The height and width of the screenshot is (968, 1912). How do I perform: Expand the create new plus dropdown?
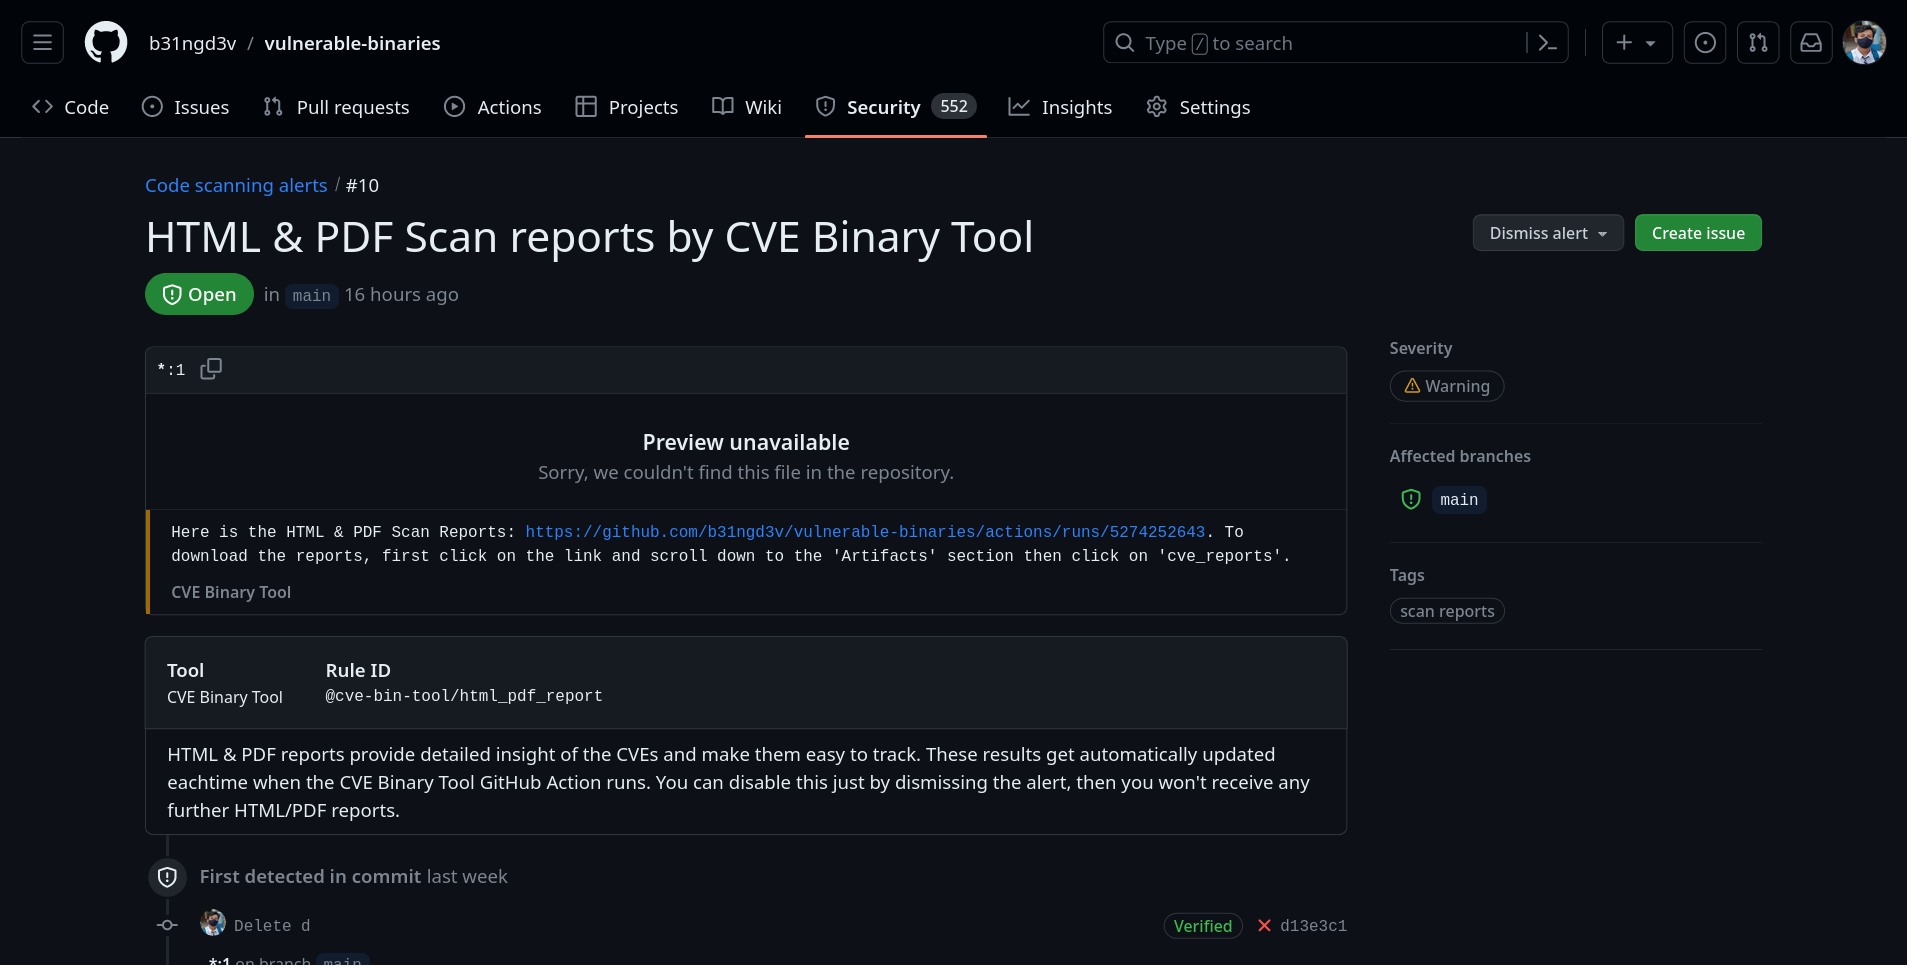1636,43
